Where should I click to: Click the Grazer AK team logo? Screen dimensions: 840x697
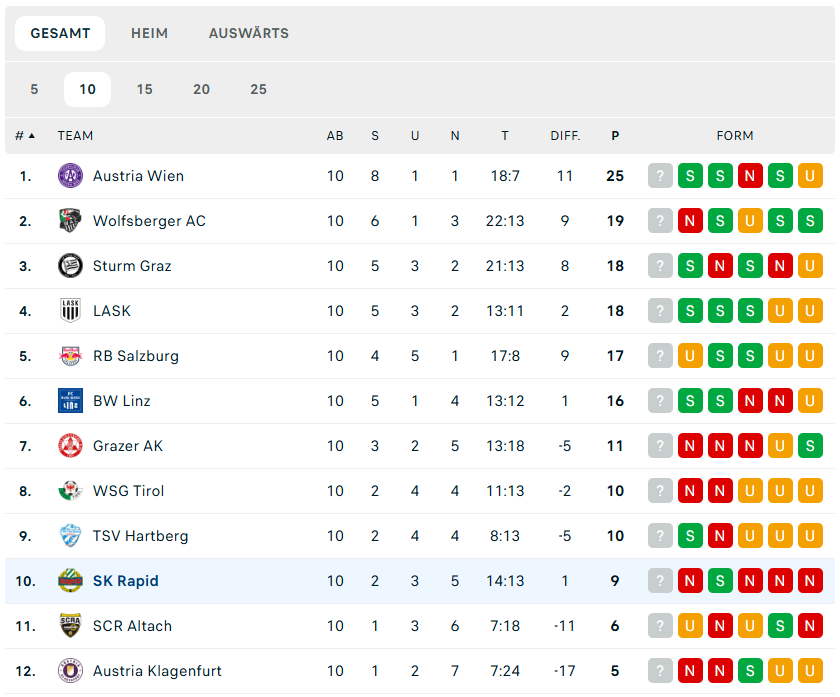pos(70,446)
